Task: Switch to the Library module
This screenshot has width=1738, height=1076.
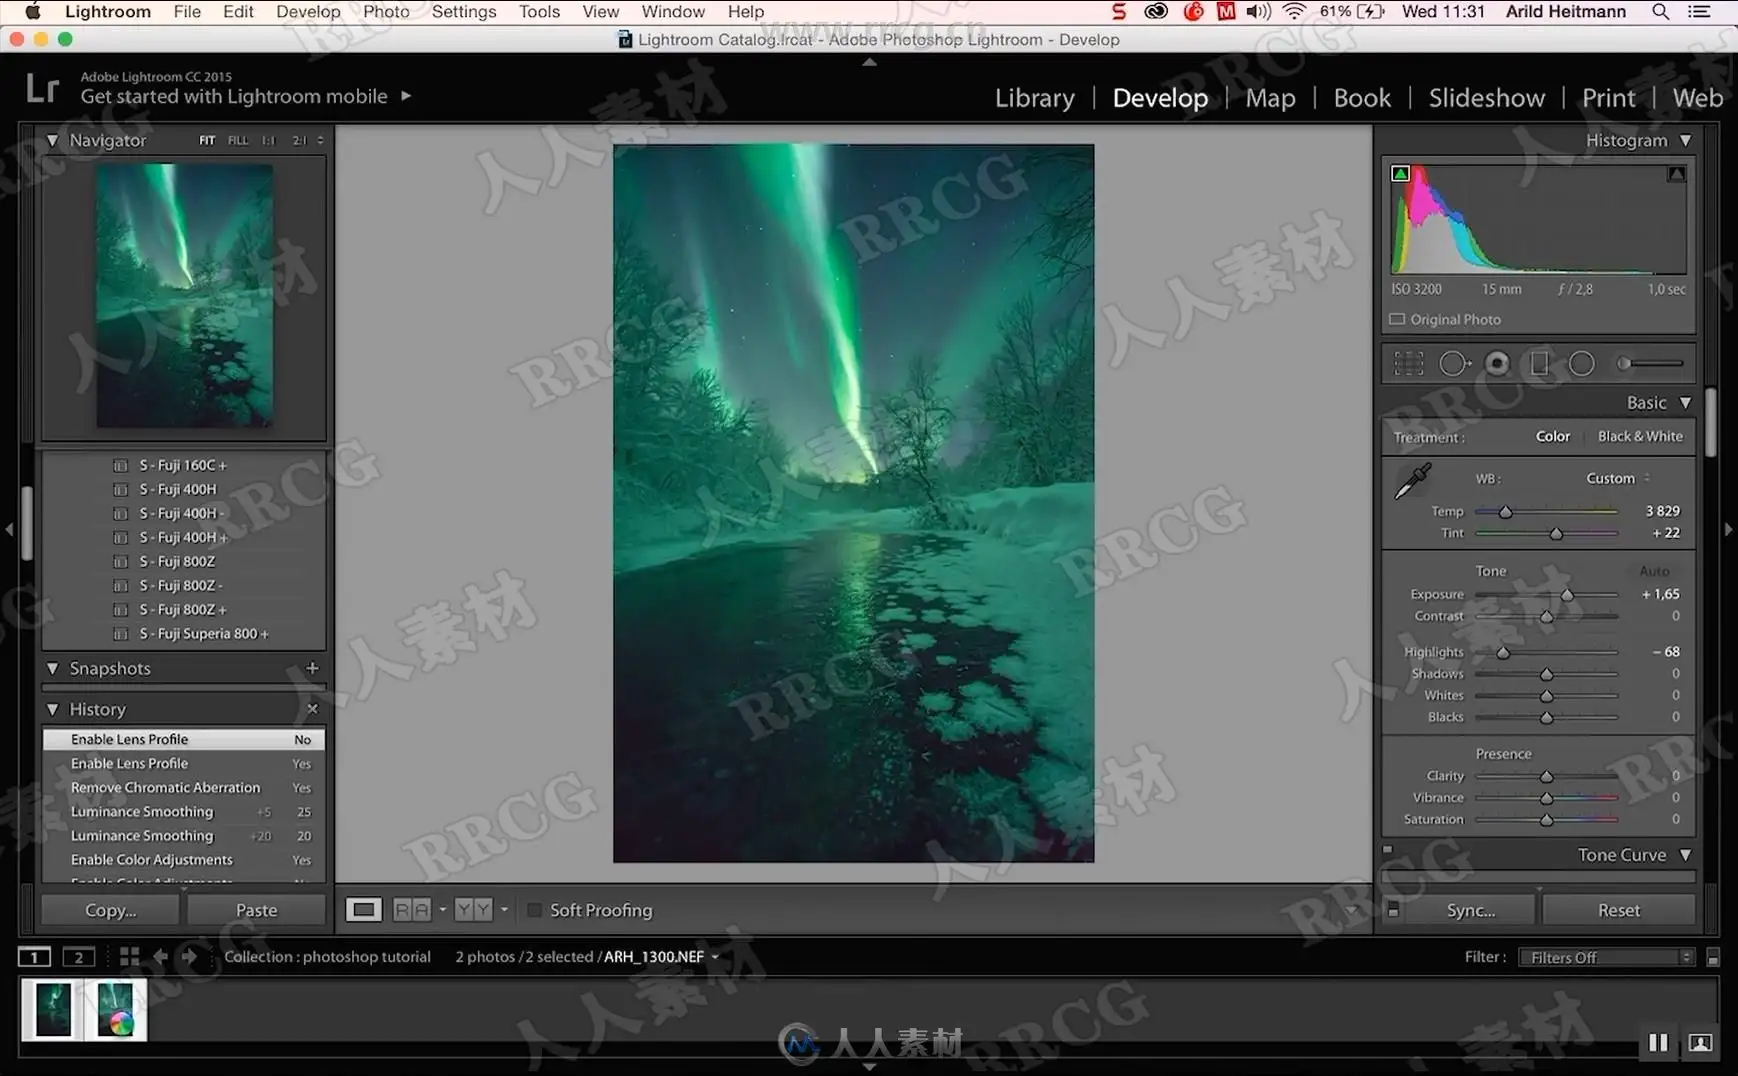Action: click(x=1034, y=98)
